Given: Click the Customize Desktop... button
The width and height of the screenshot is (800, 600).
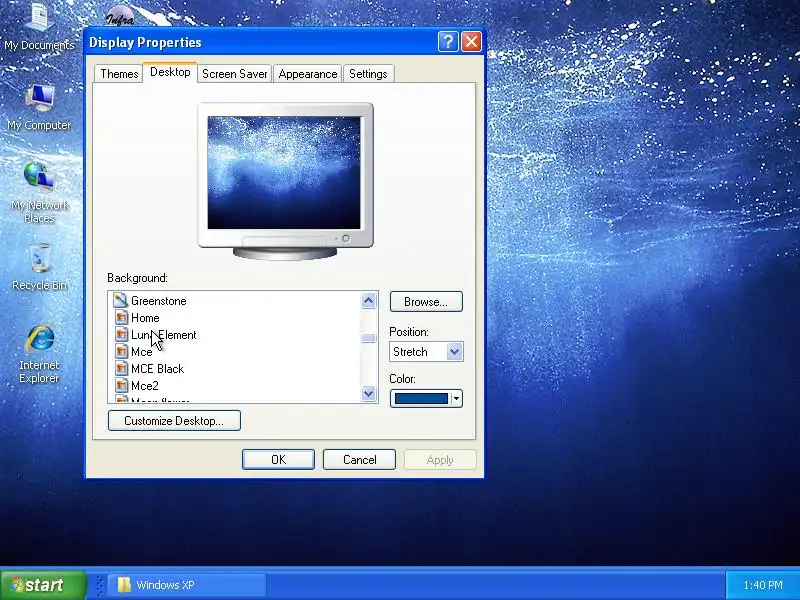Looking at the screenshot, I should 174,420.
